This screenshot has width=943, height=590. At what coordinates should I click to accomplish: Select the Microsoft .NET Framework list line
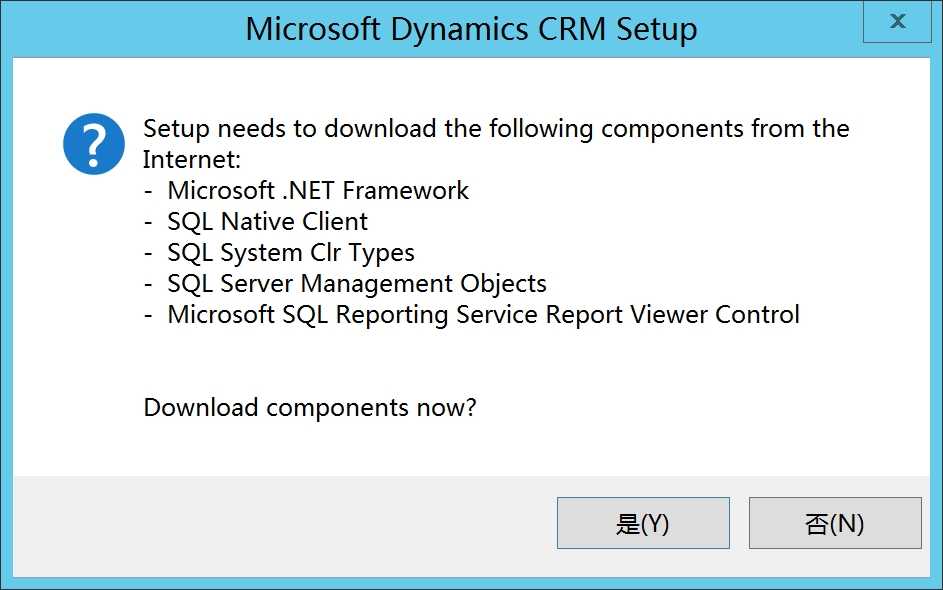coord(306,191)
